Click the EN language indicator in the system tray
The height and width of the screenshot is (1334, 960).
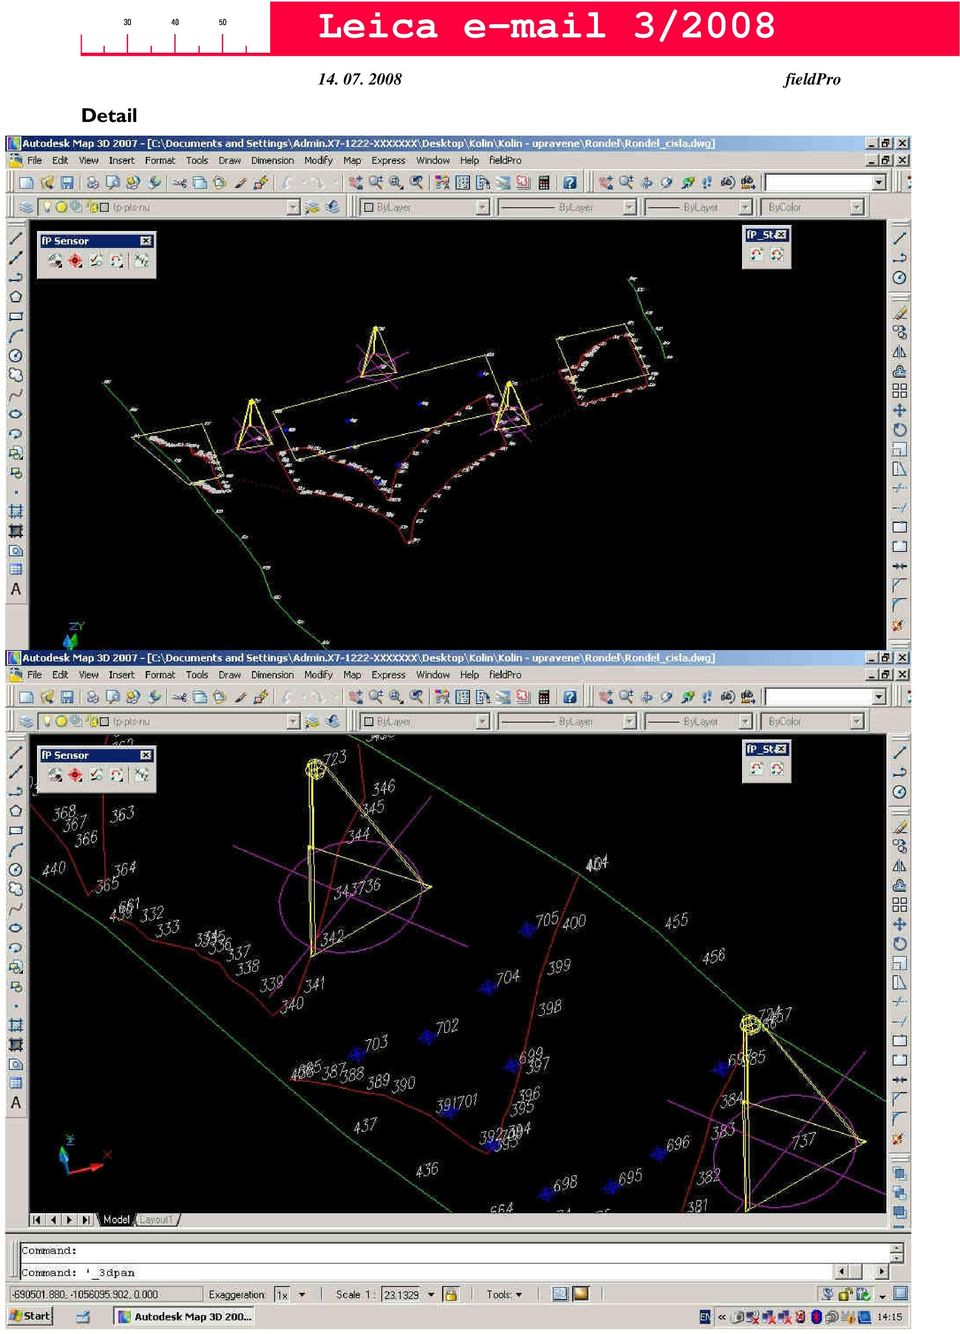705,1317
